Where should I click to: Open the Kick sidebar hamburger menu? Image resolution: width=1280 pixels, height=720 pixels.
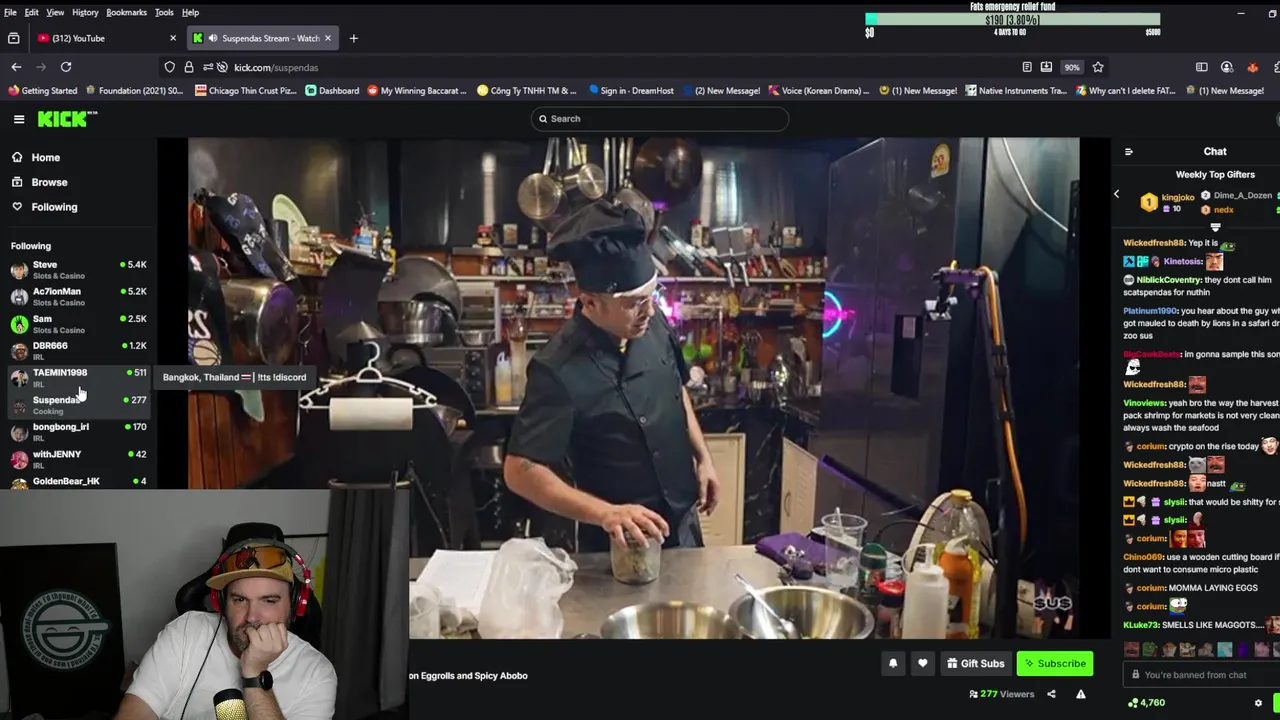(x=19, y=119)
